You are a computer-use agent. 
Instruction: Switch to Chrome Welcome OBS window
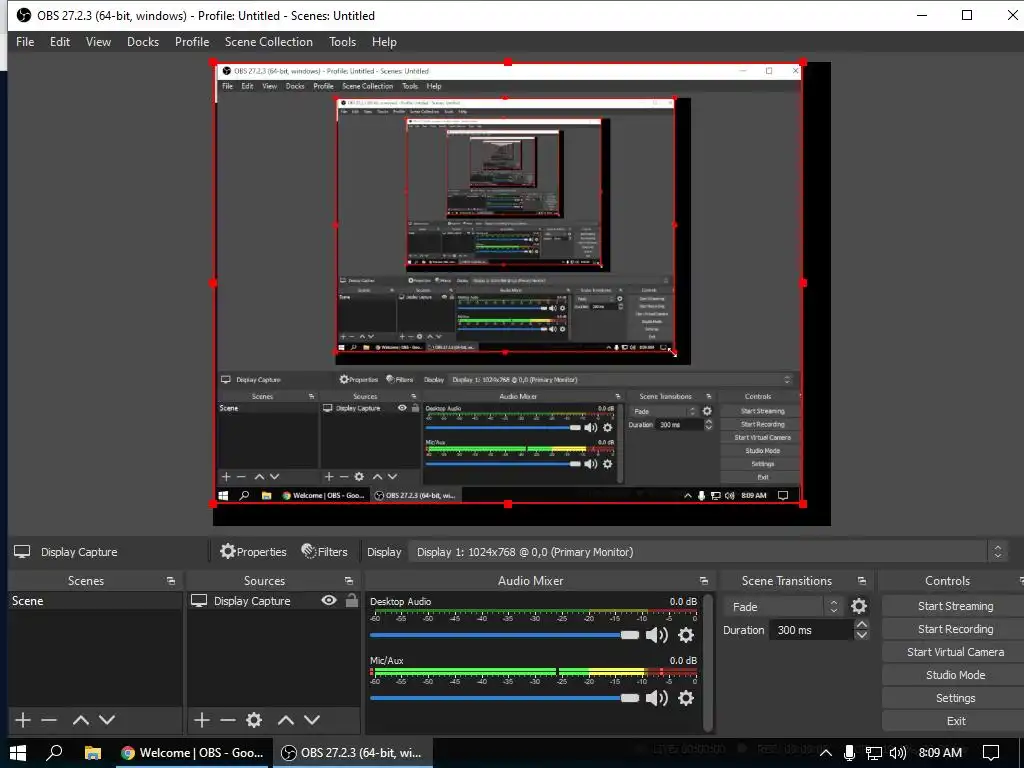click(x=193, y=753)
